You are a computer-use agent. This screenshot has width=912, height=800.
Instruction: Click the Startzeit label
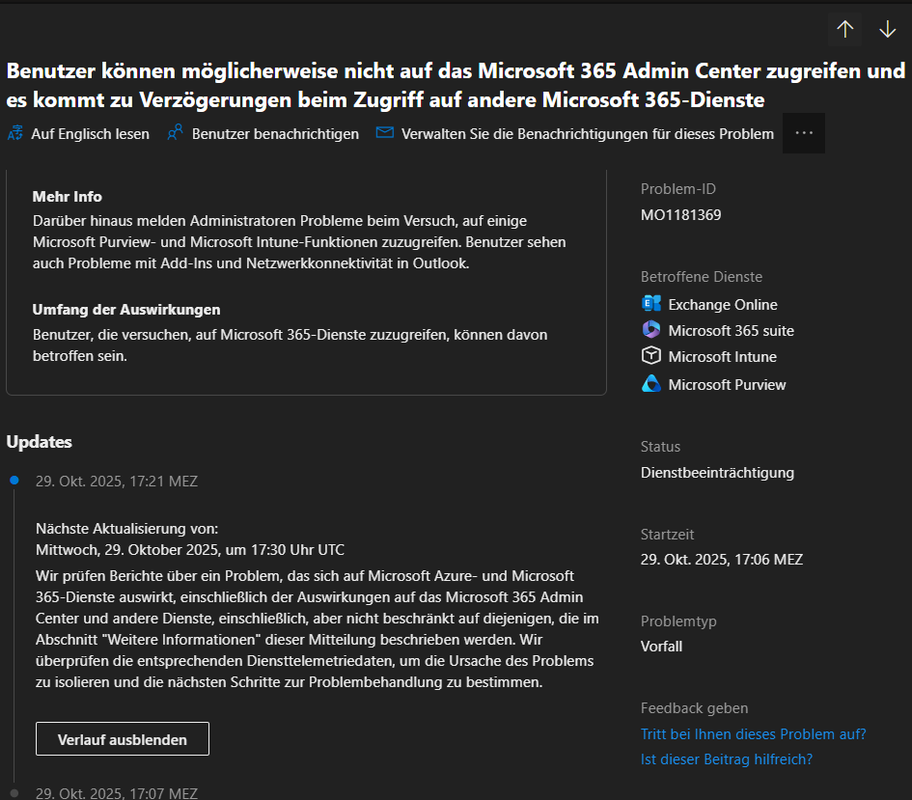[x=667, y=534]
